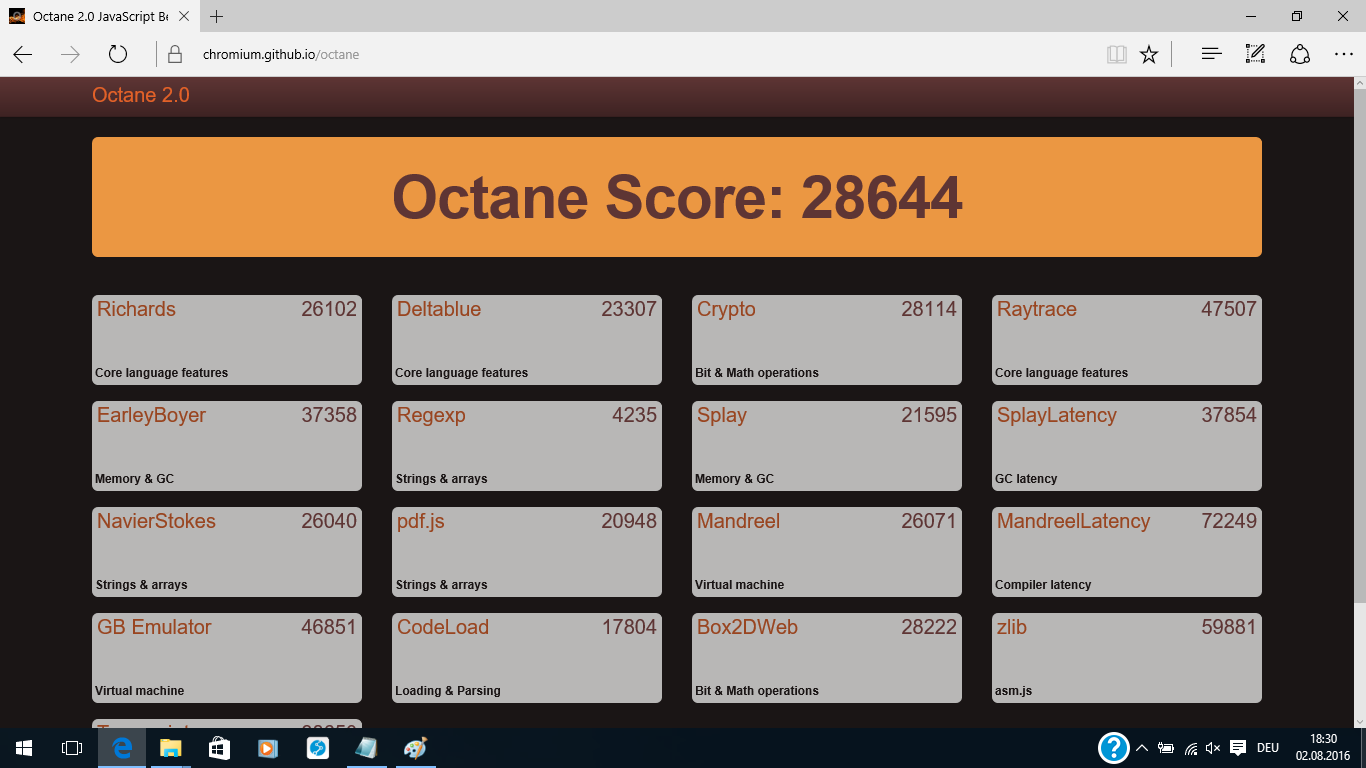The image size is (1366, 768).
Task: Open the Crypto benchmark box
Action: 827,340
